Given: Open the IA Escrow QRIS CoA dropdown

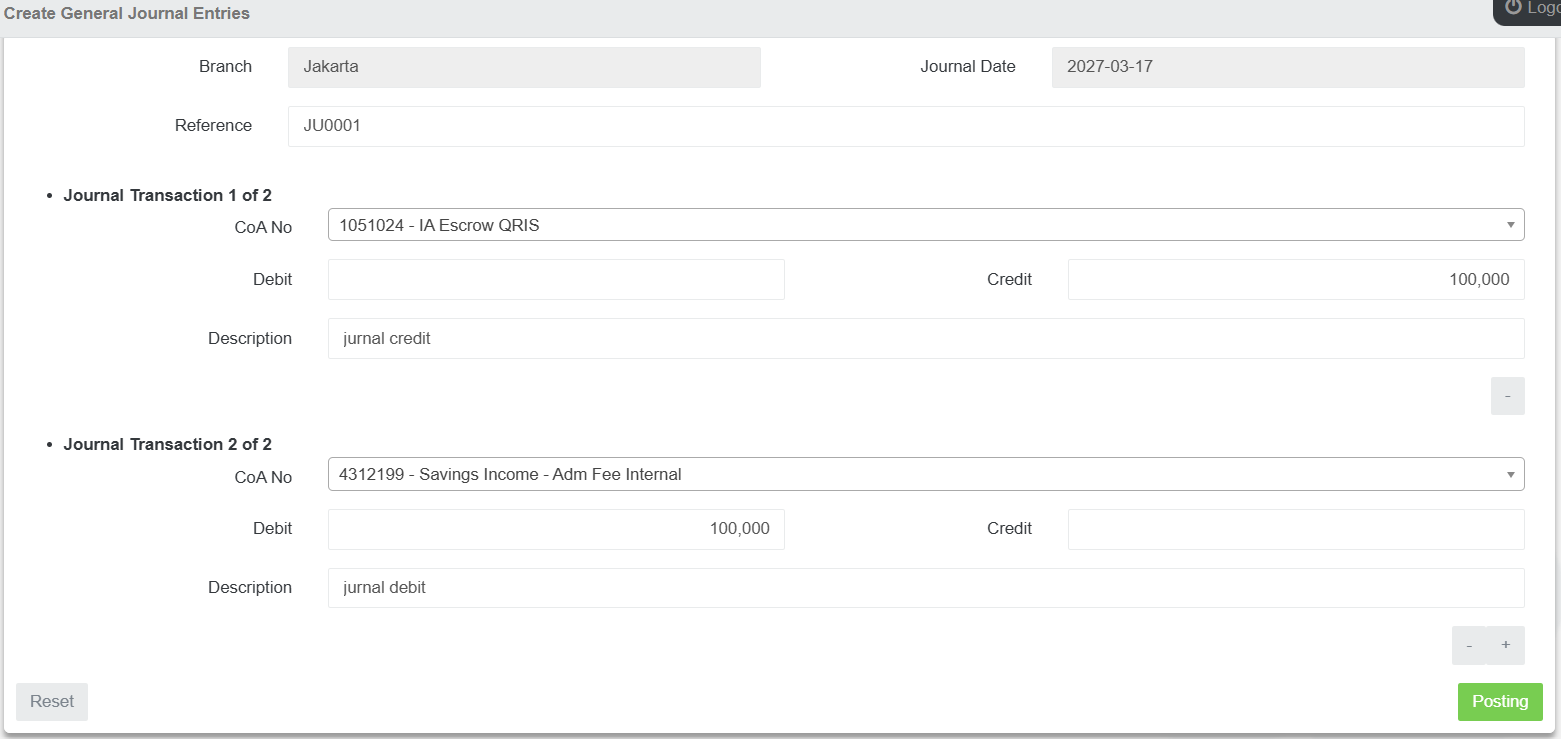Looking at the screenshot, I should tap(925, 225).
